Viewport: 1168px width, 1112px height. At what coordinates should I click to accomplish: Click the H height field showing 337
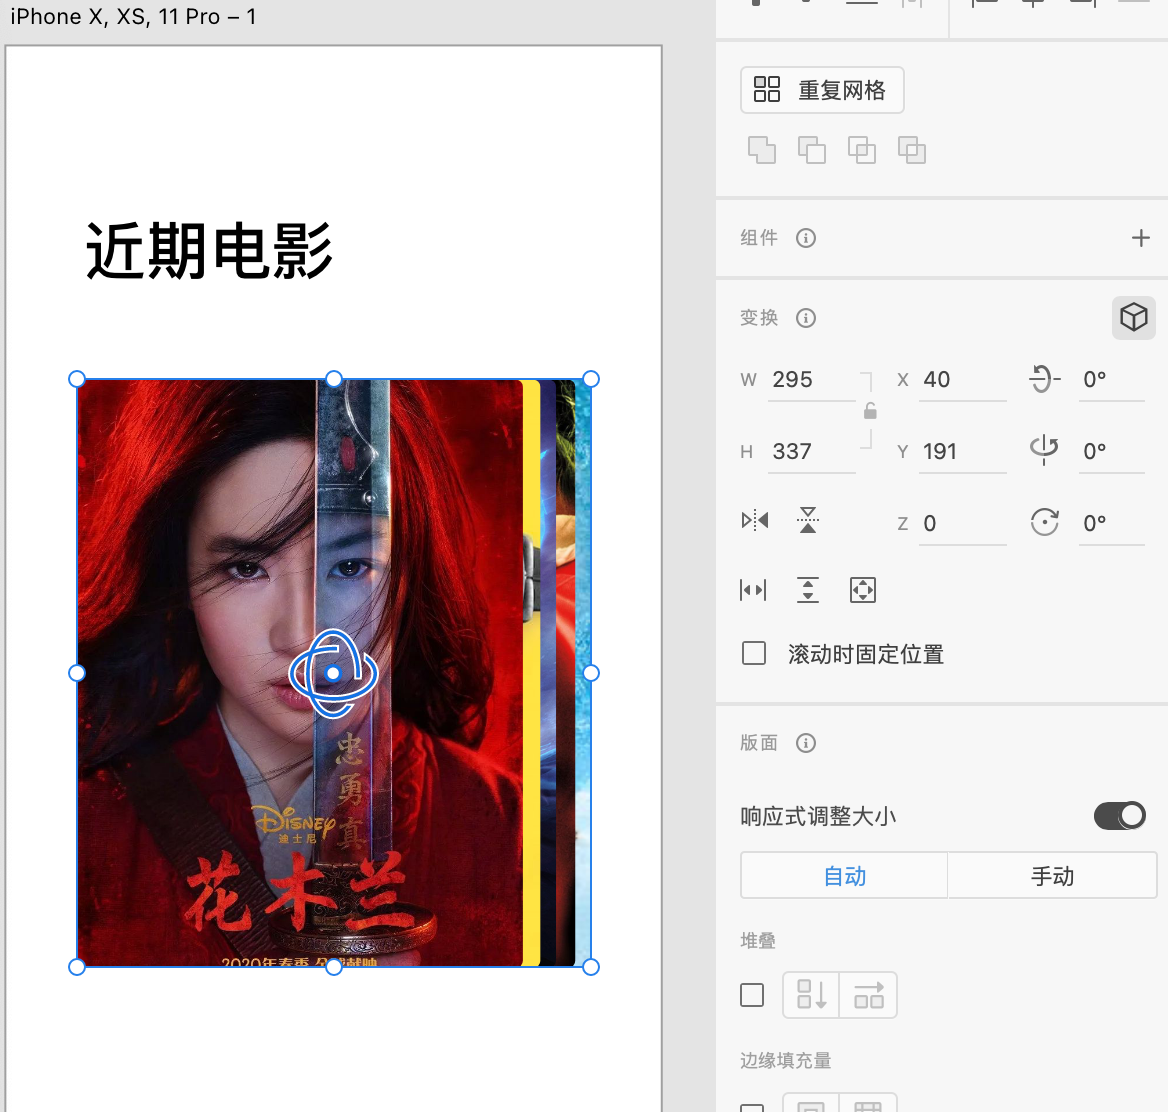812,451
